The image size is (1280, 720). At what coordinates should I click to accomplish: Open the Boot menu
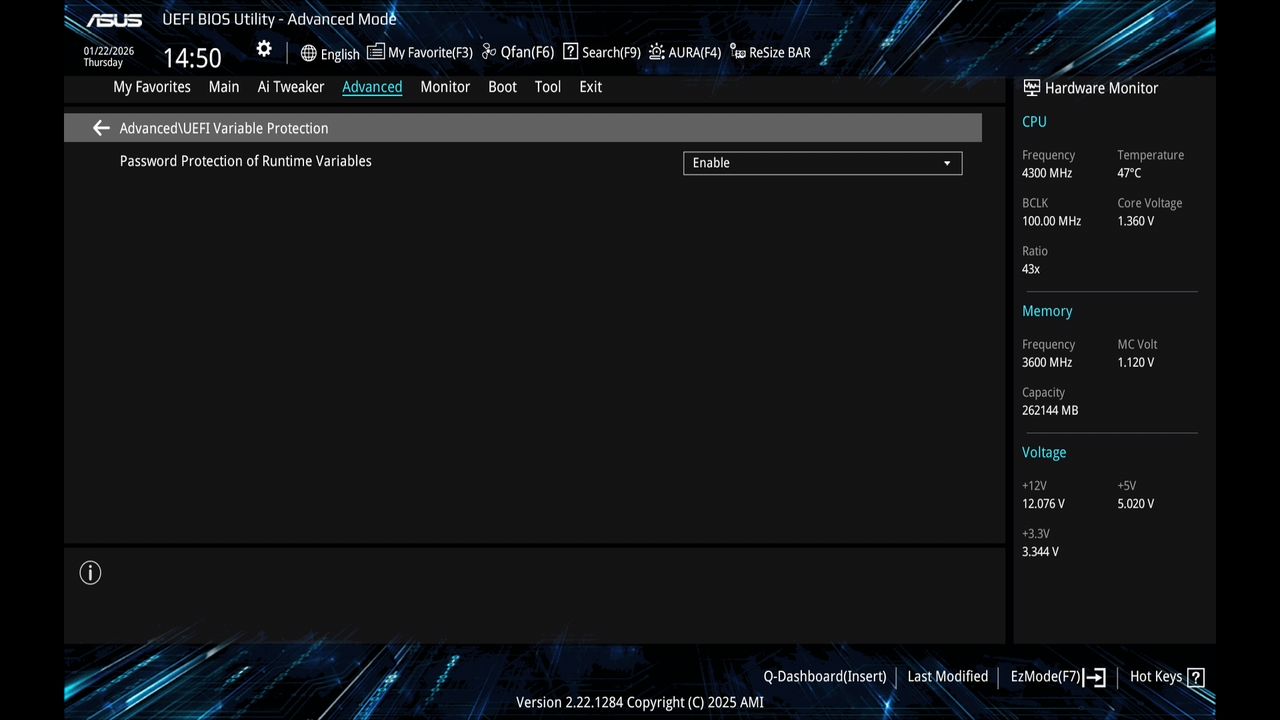502,87
